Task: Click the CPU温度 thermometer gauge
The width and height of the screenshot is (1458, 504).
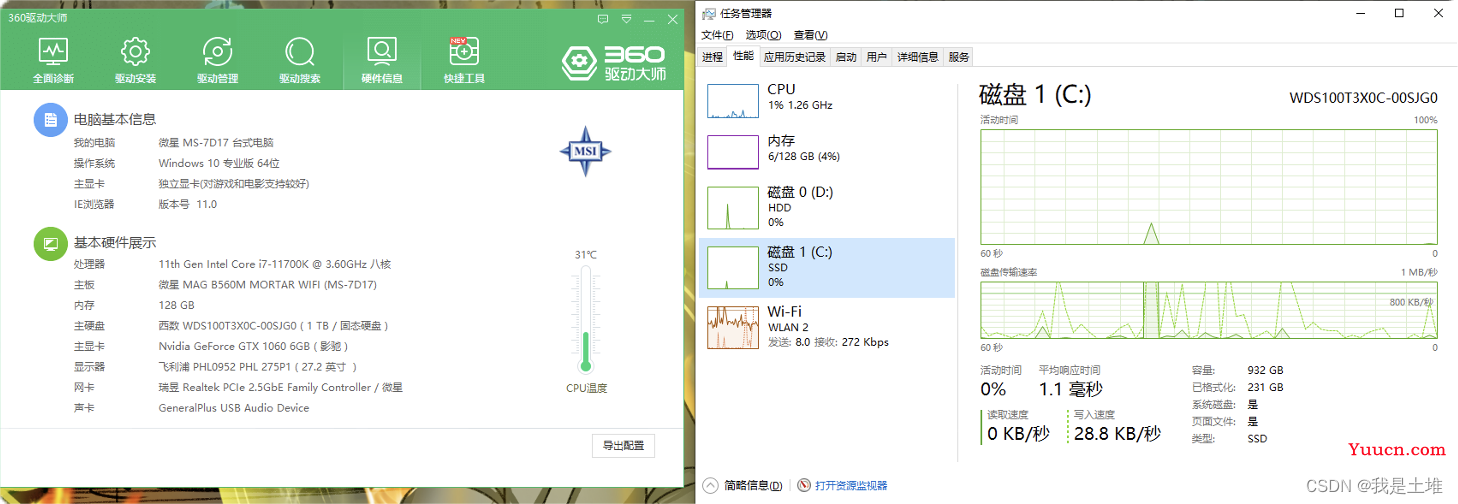Action: pos(586,318)
